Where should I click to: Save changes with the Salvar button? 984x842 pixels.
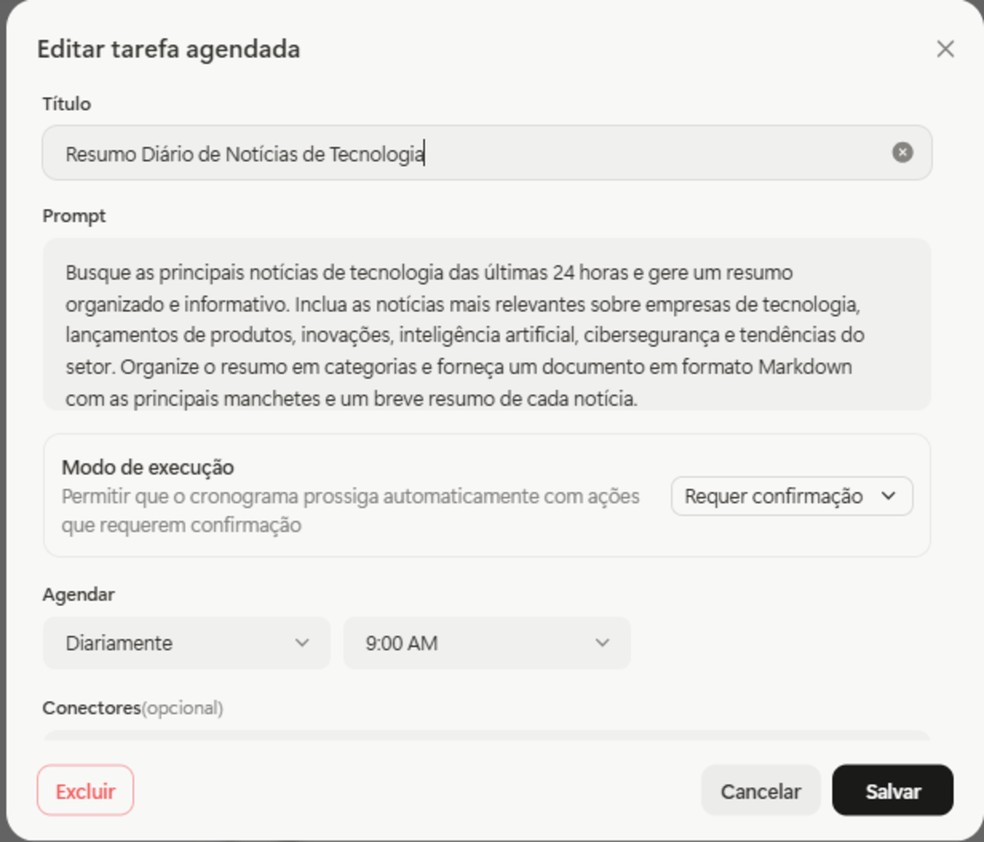click(x=892, y=791)
